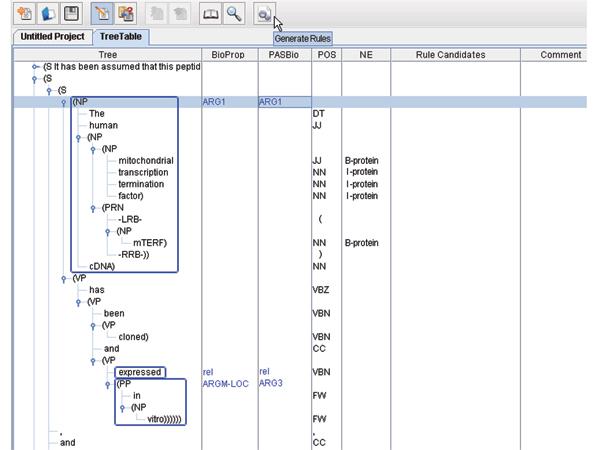Collapse the (VP node containing 'cloned)'
600x450 pixels.
tap(93, 326)
